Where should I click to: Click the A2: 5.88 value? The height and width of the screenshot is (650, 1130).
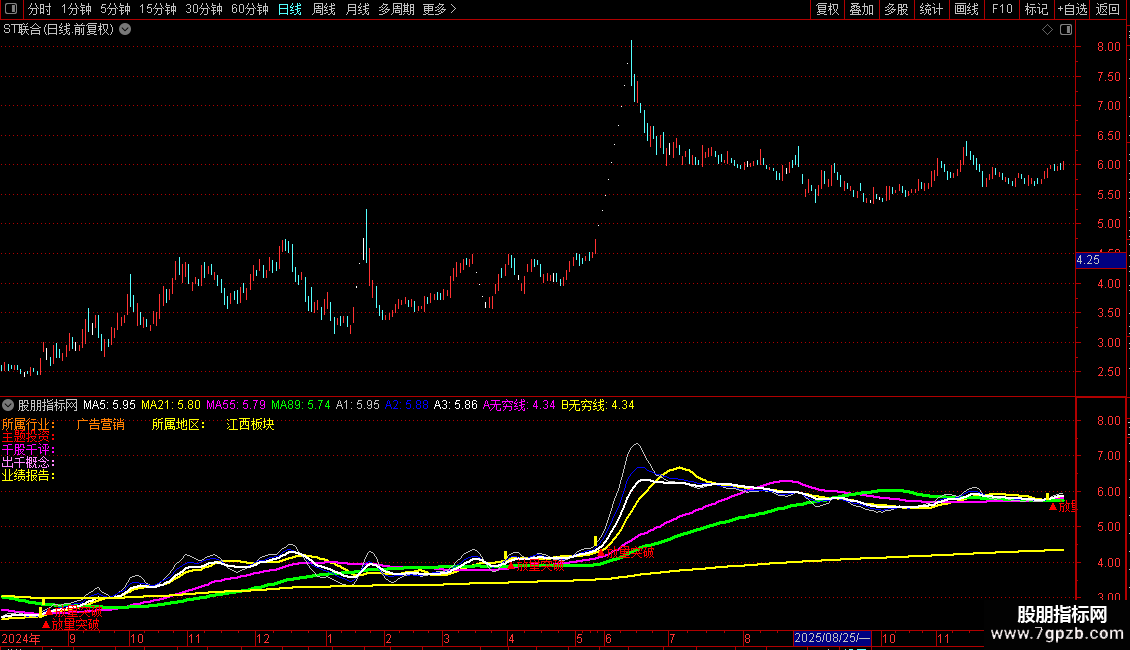tap(406, 405)
